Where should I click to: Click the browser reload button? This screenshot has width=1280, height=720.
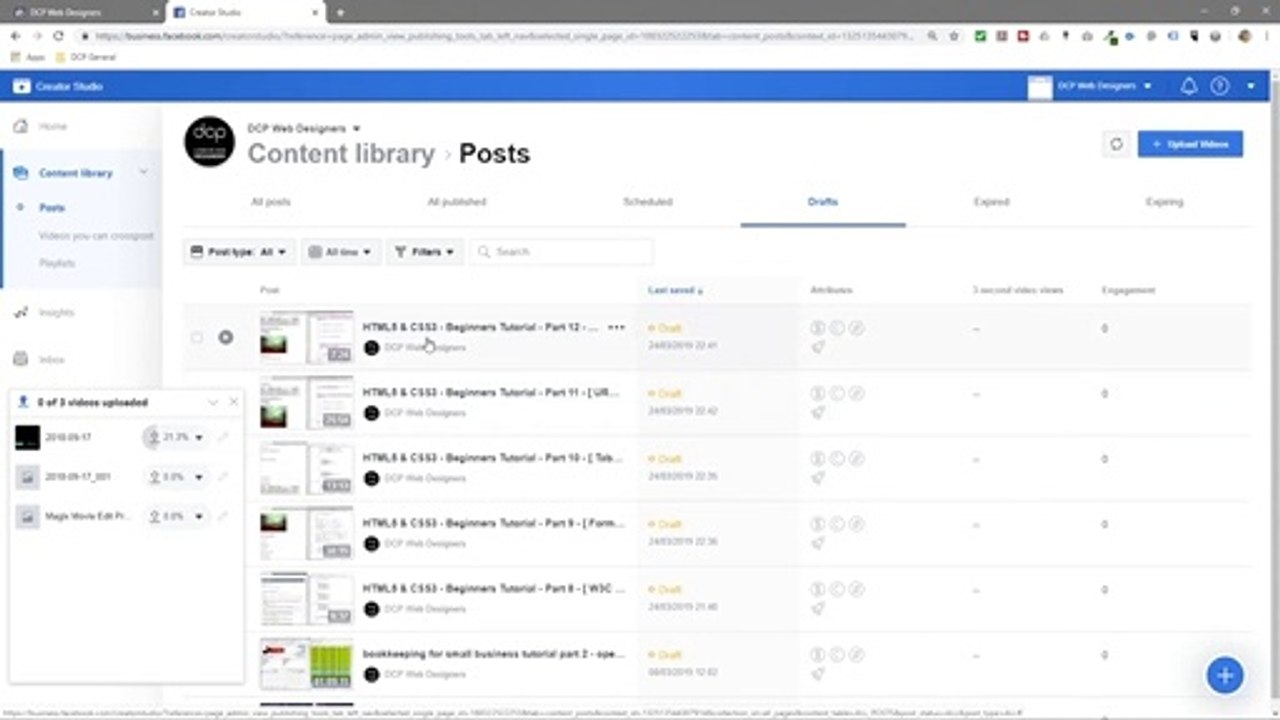coord(58,36)
